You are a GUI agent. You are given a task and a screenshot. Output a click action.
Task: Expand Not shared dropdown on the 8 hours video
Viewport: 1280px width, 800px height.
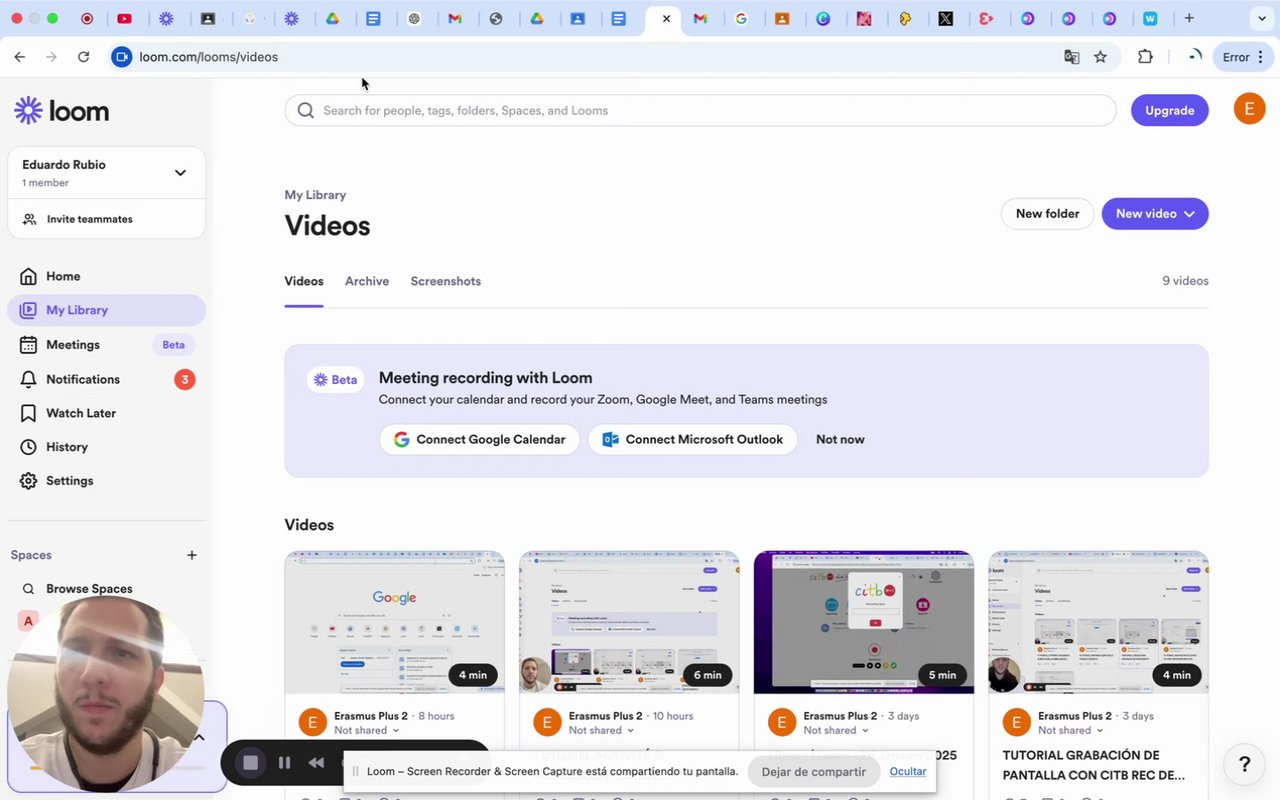(x=366, y=730)
